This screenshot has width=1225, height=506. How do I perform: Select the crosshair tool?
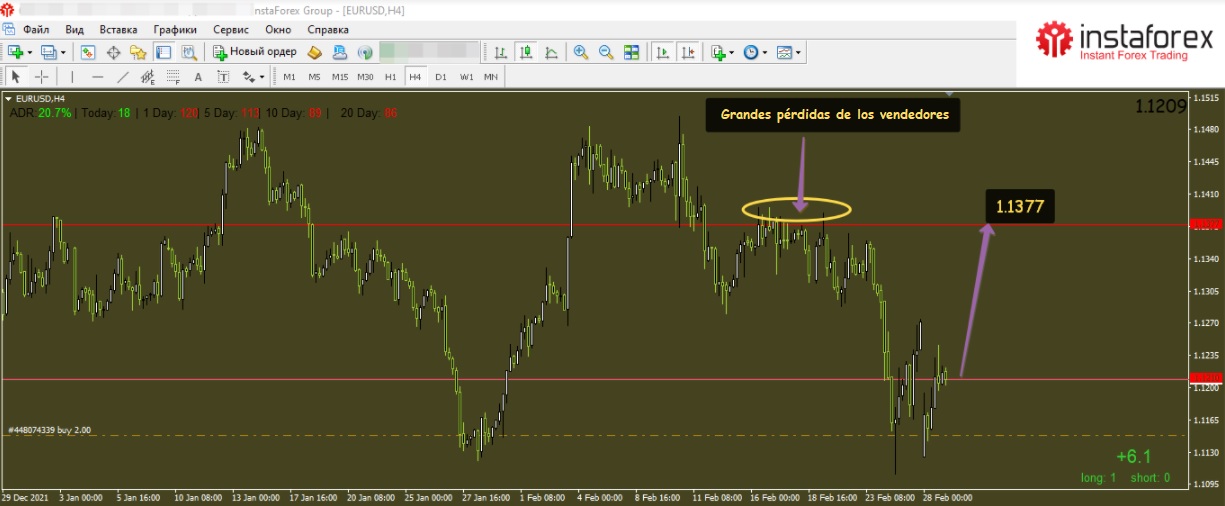(x=42, y=76)
